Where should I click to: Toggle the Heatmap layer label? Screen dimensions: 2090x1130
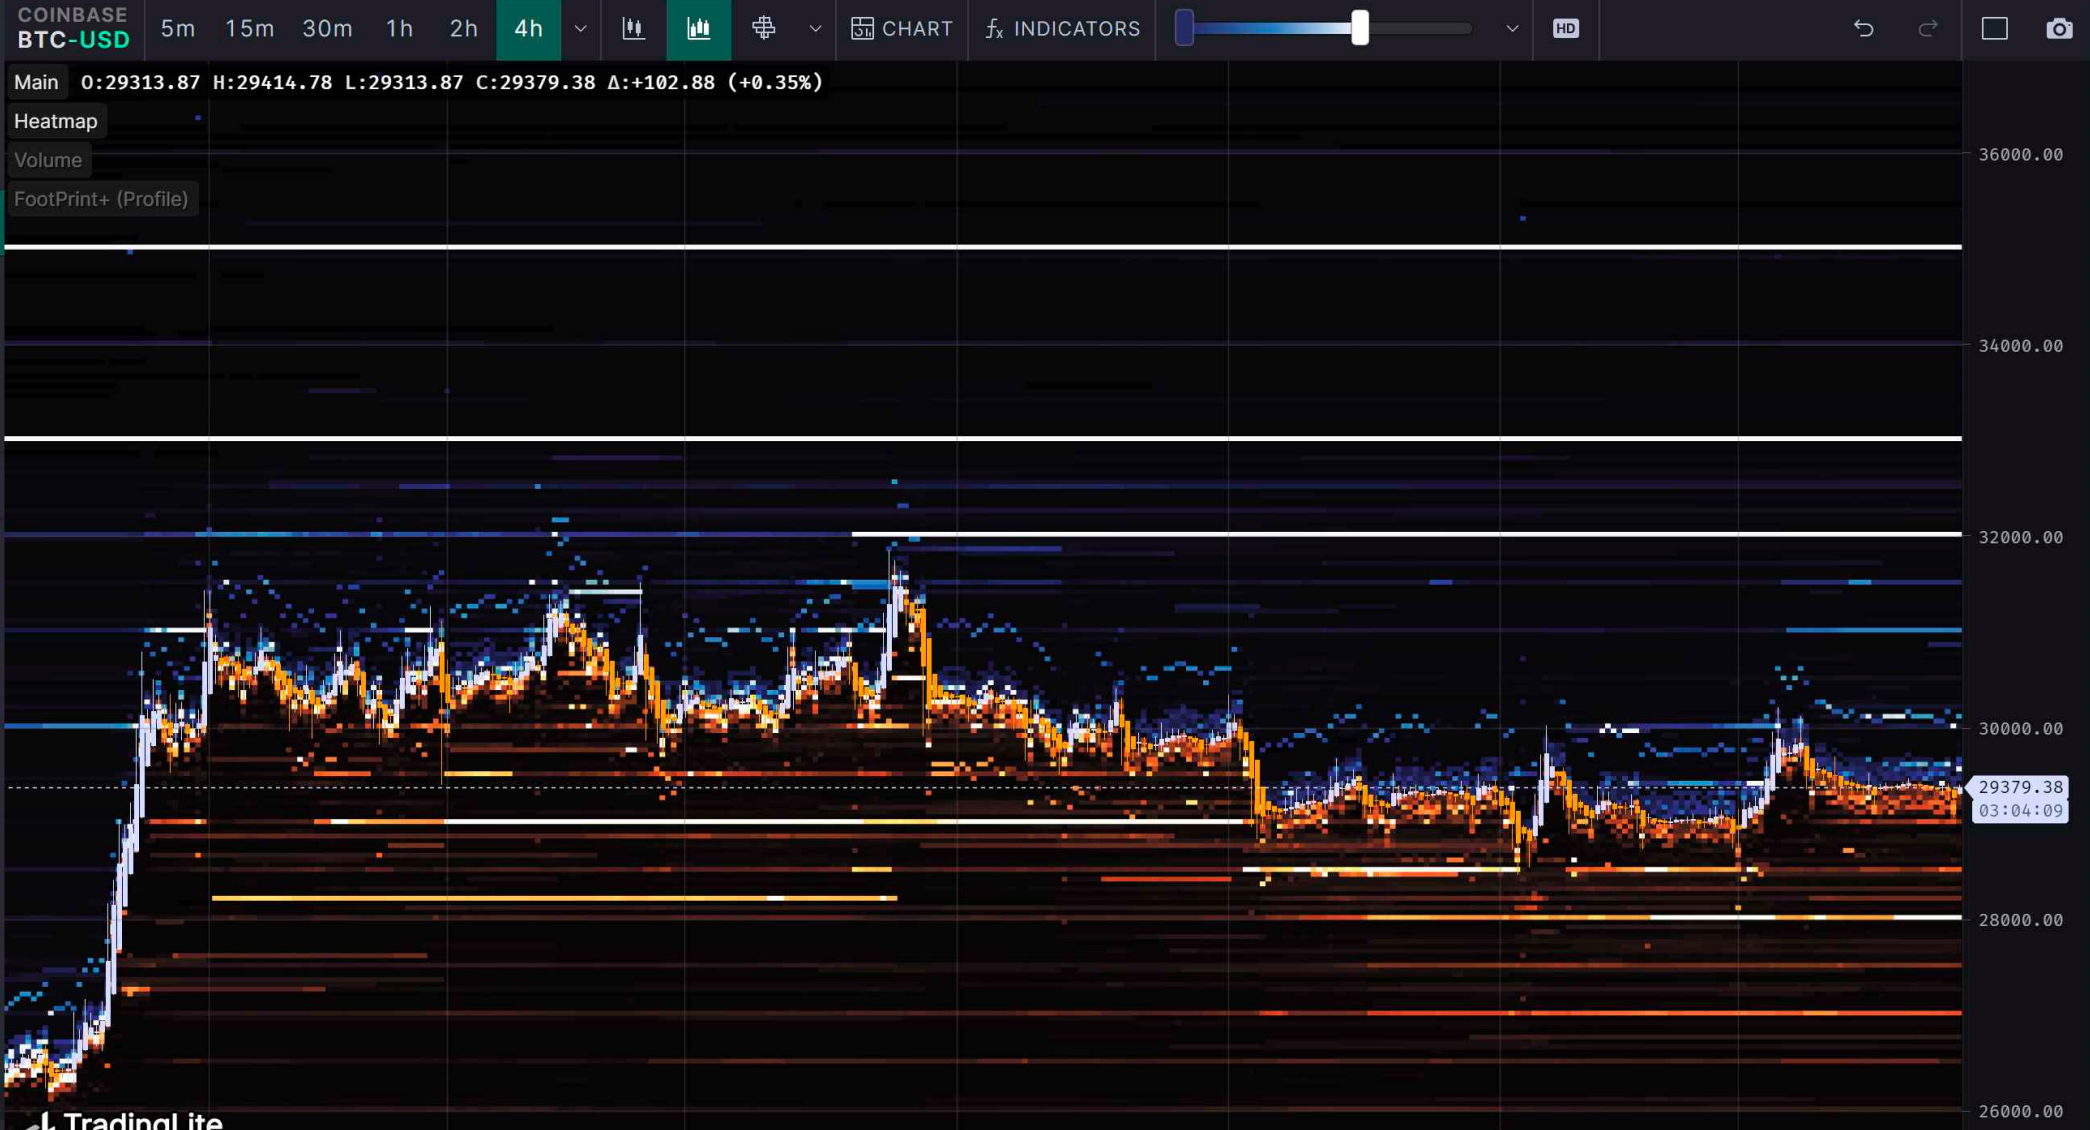tap(56, 121)
